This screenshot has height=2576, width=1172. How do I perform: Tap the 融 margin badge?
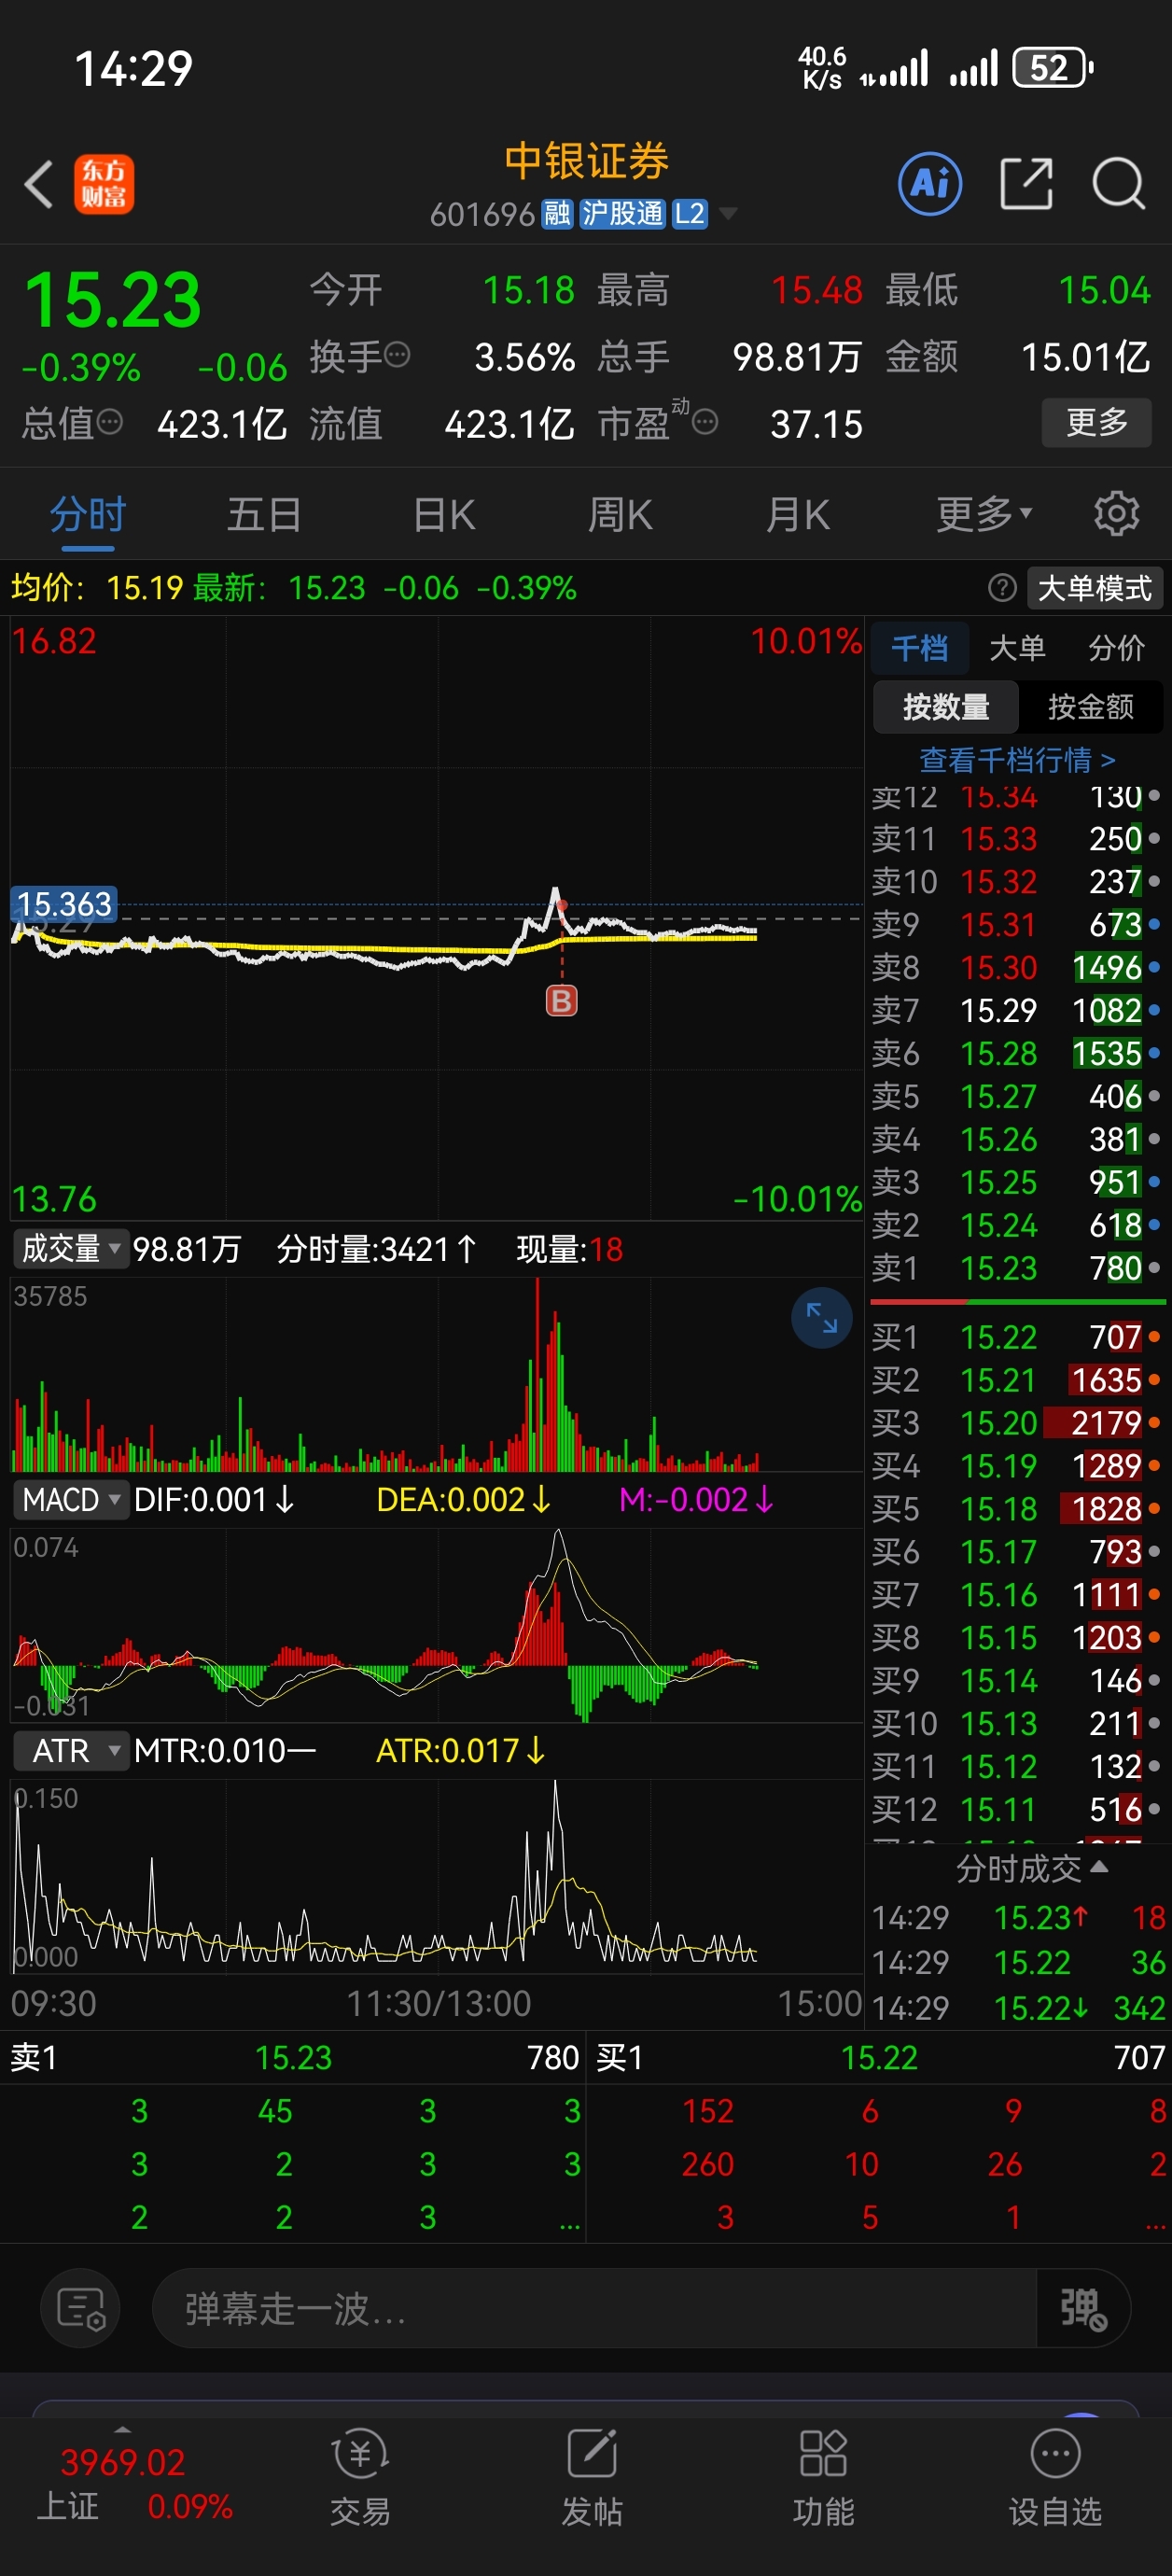point(557,214)
